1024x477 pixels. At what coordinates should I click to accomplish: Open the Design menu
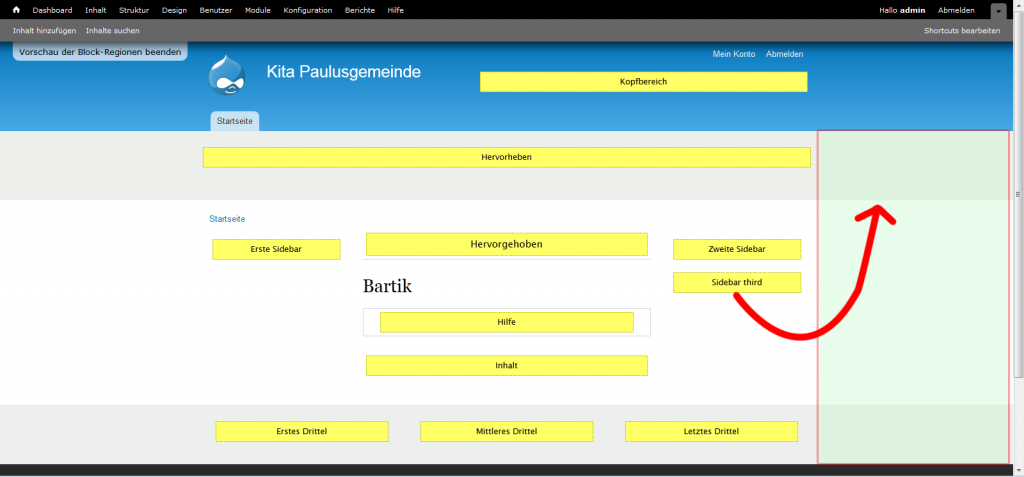point(174,10)
